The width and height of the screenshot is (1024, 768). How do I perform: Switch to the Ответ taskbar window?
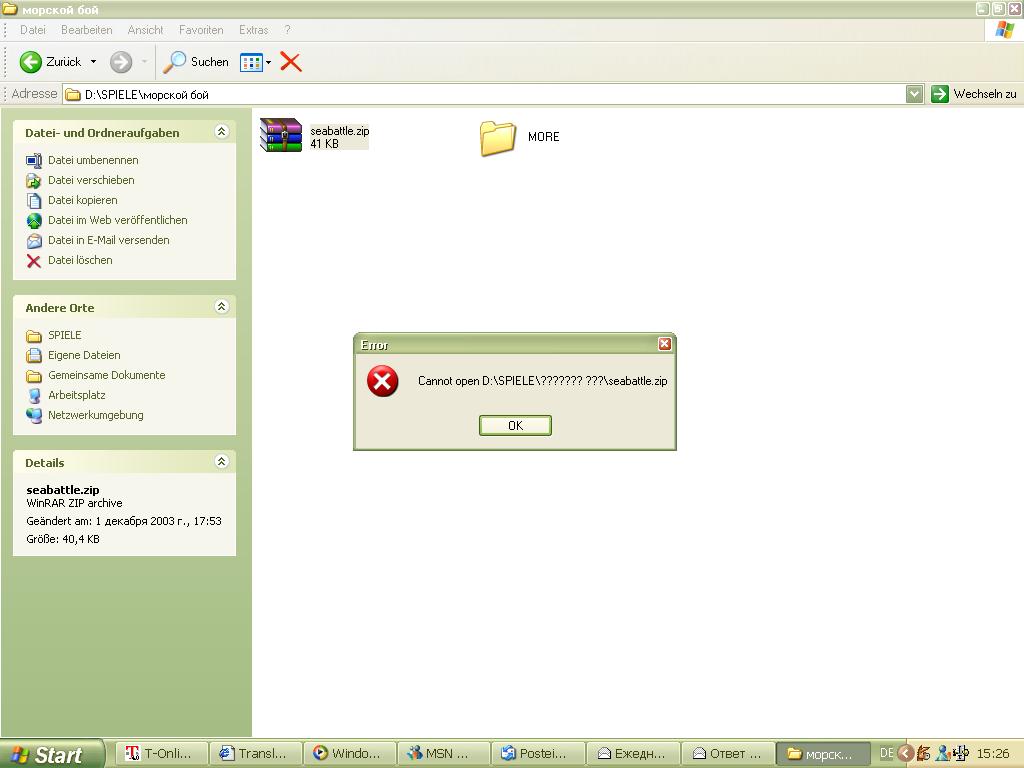pyautogui.click(x=728, y=754)
